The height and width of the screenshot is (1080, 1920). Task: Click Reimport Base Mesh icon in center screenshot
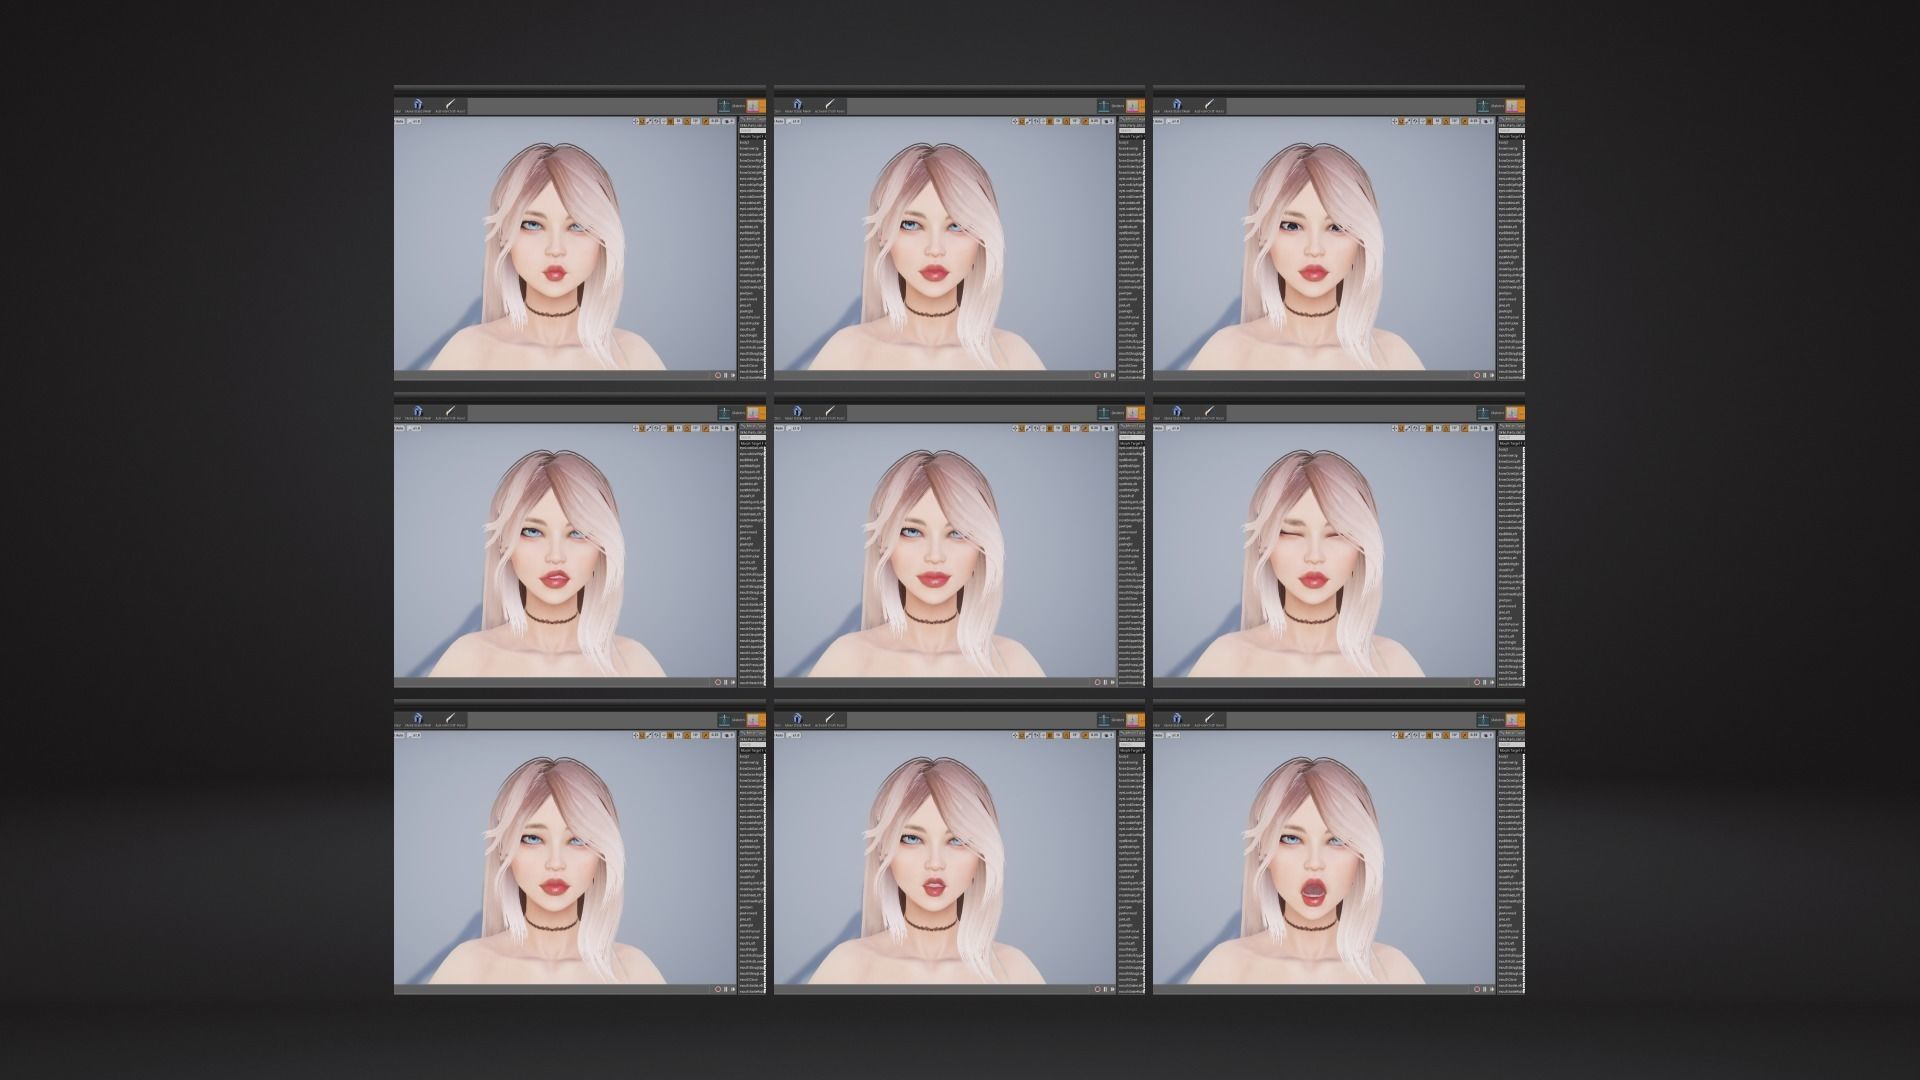[798, 411]
